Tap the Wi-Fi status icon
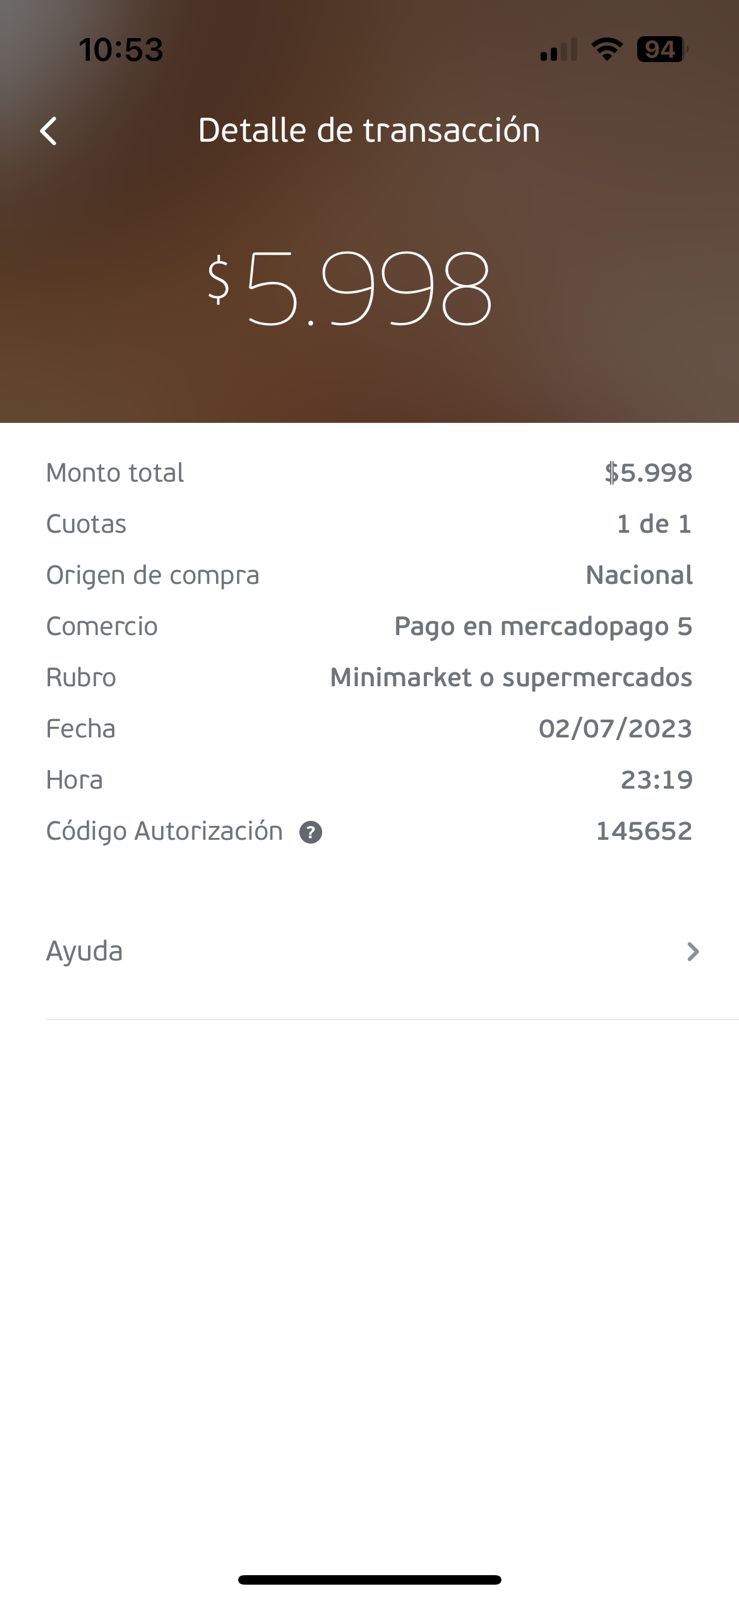The height and width of the screenshot is (1600, 739). click(x=606, y=49)
